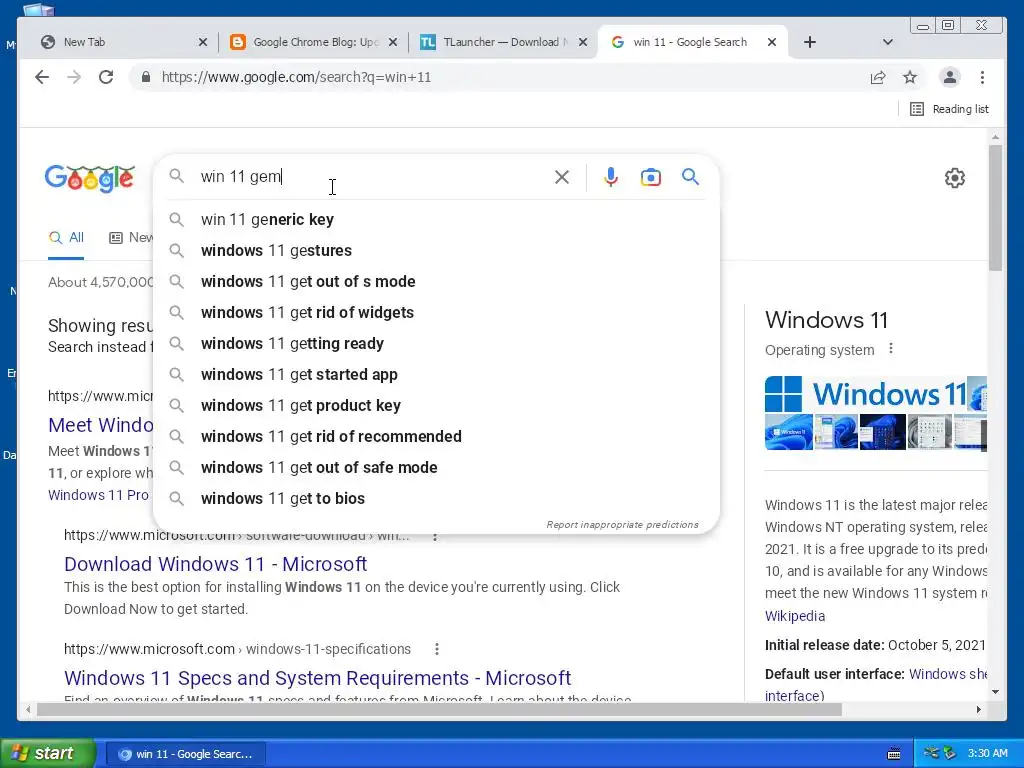Choose suggestion windows 11 get started app

pyautogui.click(x=436, y=375)
